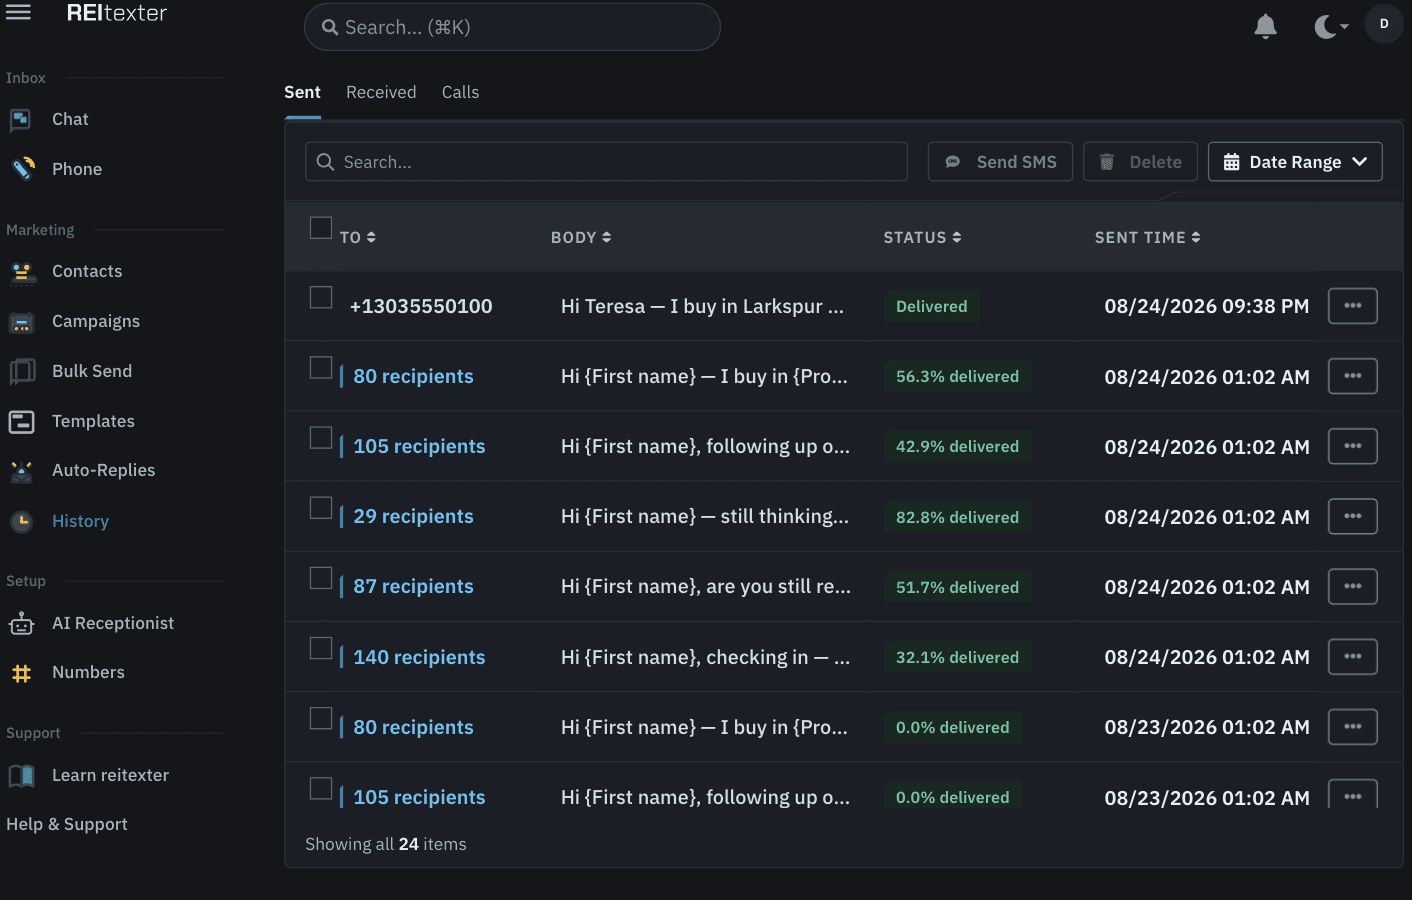Click the Hi Teresa message body

702,307
